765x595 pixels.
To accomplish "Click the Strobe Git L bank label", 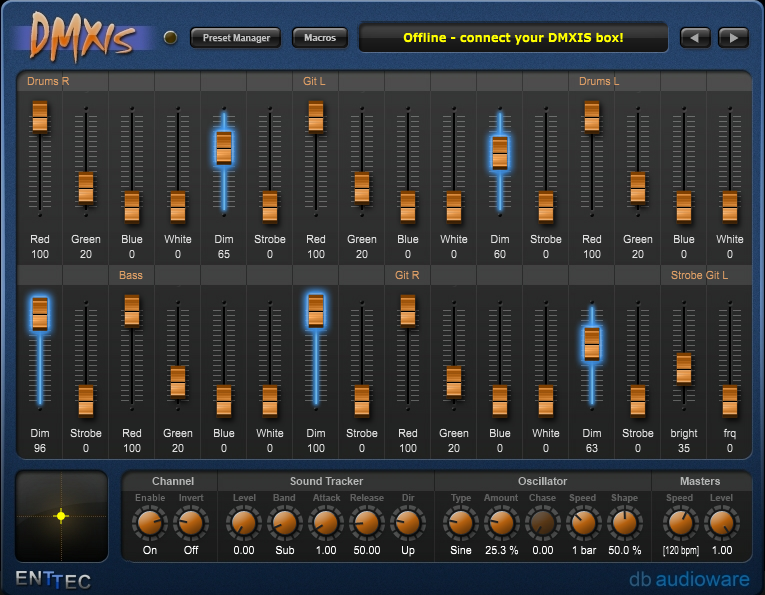I will pyautogui.click(x=699, y=275).
